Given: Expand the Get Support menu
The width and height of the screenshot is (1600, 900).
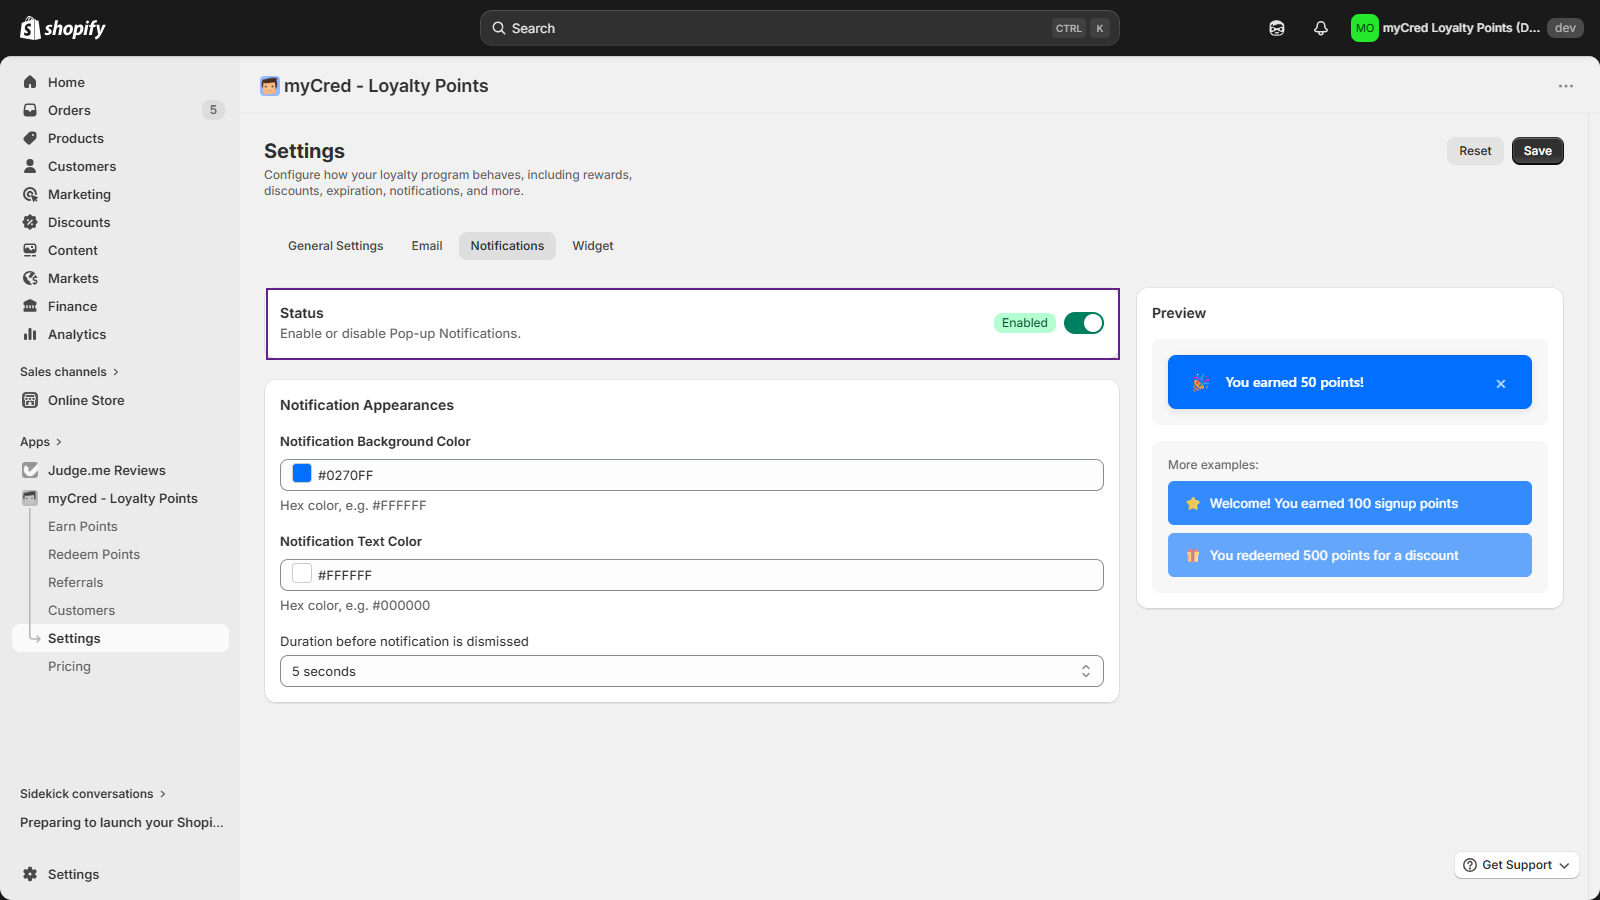Looking at the screenshot, I should point(1516,865).
